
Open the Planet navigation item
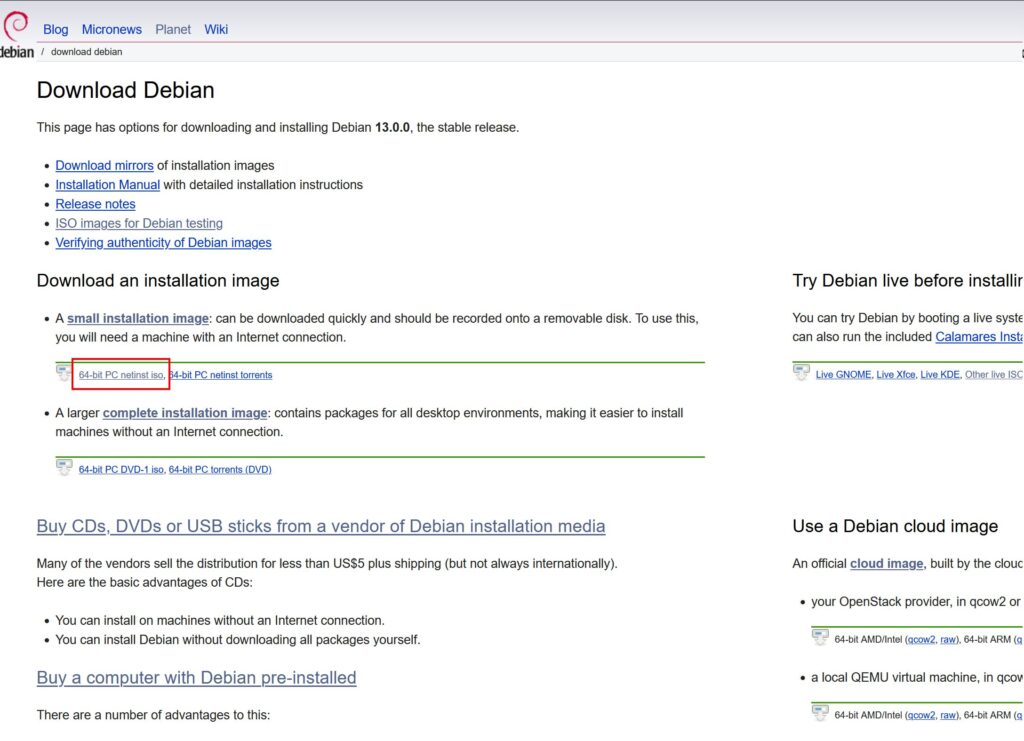pyautogui.click(x=173, y=29)
